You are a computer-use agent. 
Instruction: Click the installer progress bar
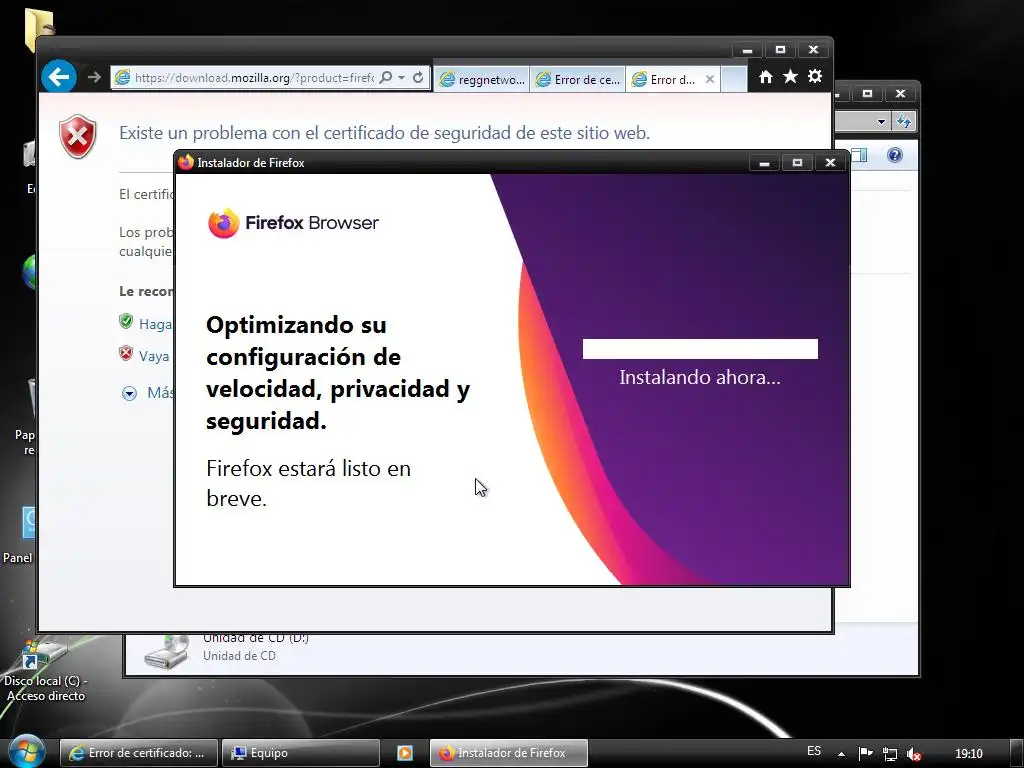700,349
